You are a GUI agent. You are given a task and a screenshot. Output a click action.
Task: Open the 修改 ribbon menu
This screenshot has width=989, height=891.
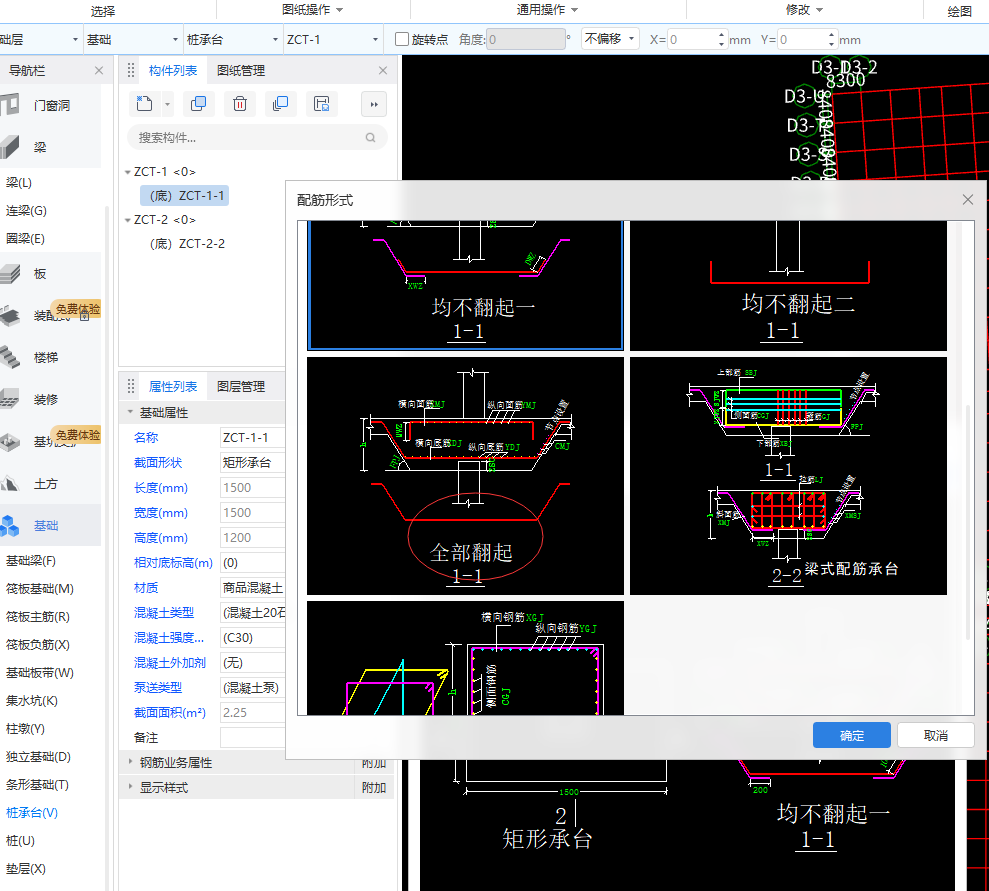click(x=804, y=9)
